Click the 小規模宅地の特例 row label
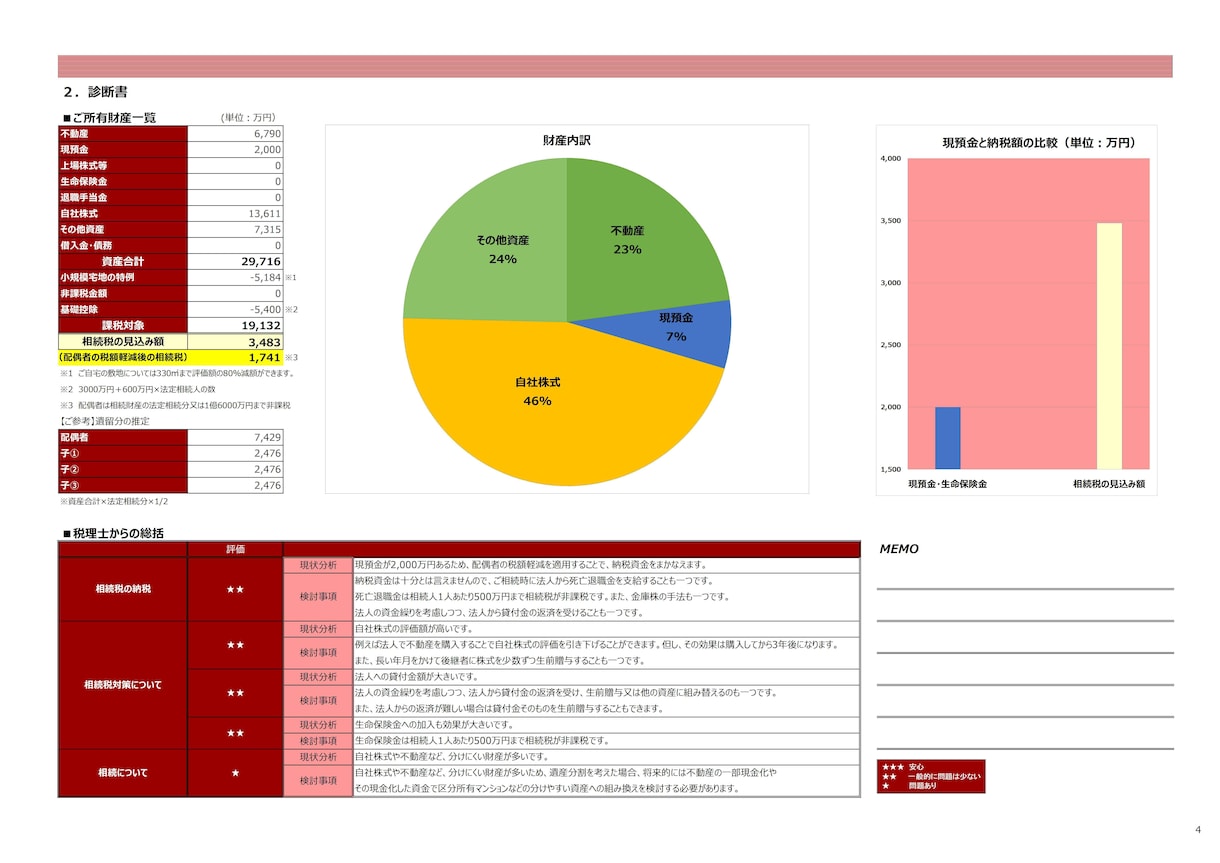Image resolution: width=1220 pixels, height=863 pixels. [123, 278]
